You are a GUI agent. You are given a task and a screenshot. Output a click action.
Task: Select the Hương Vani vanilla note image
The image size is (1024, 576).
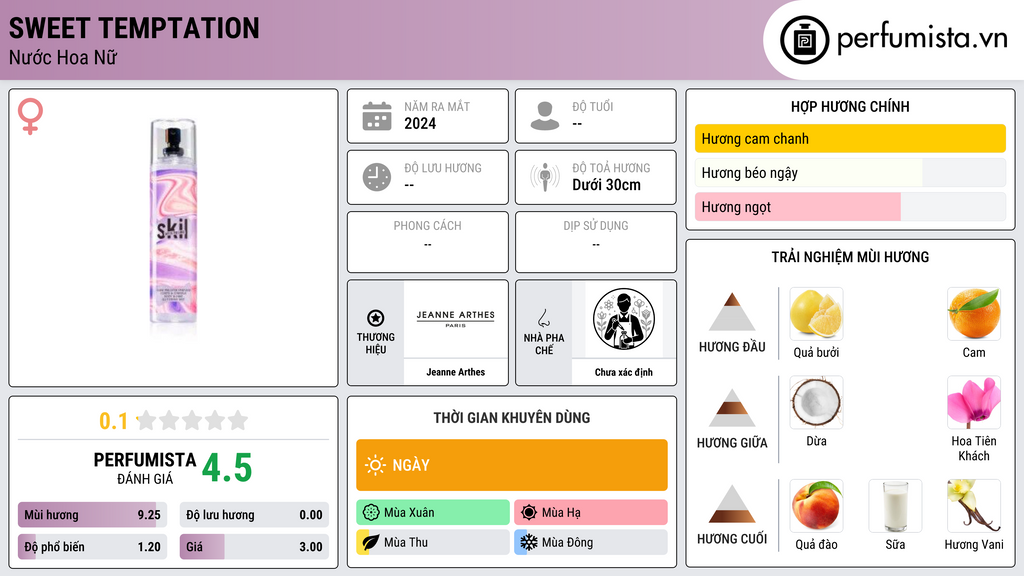[974, 506]
